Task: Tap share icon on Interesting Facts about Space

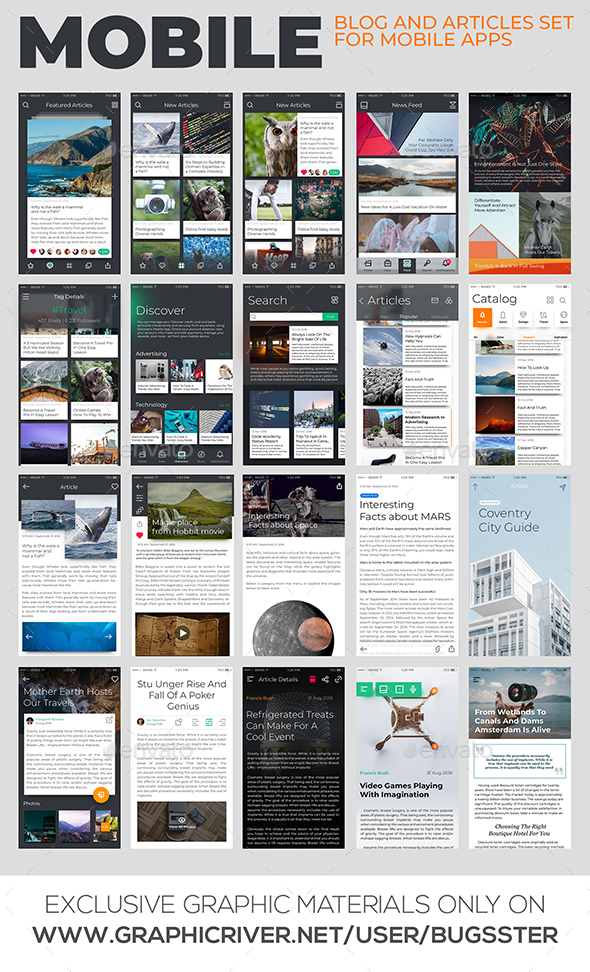Action: (x=339, y=487)
